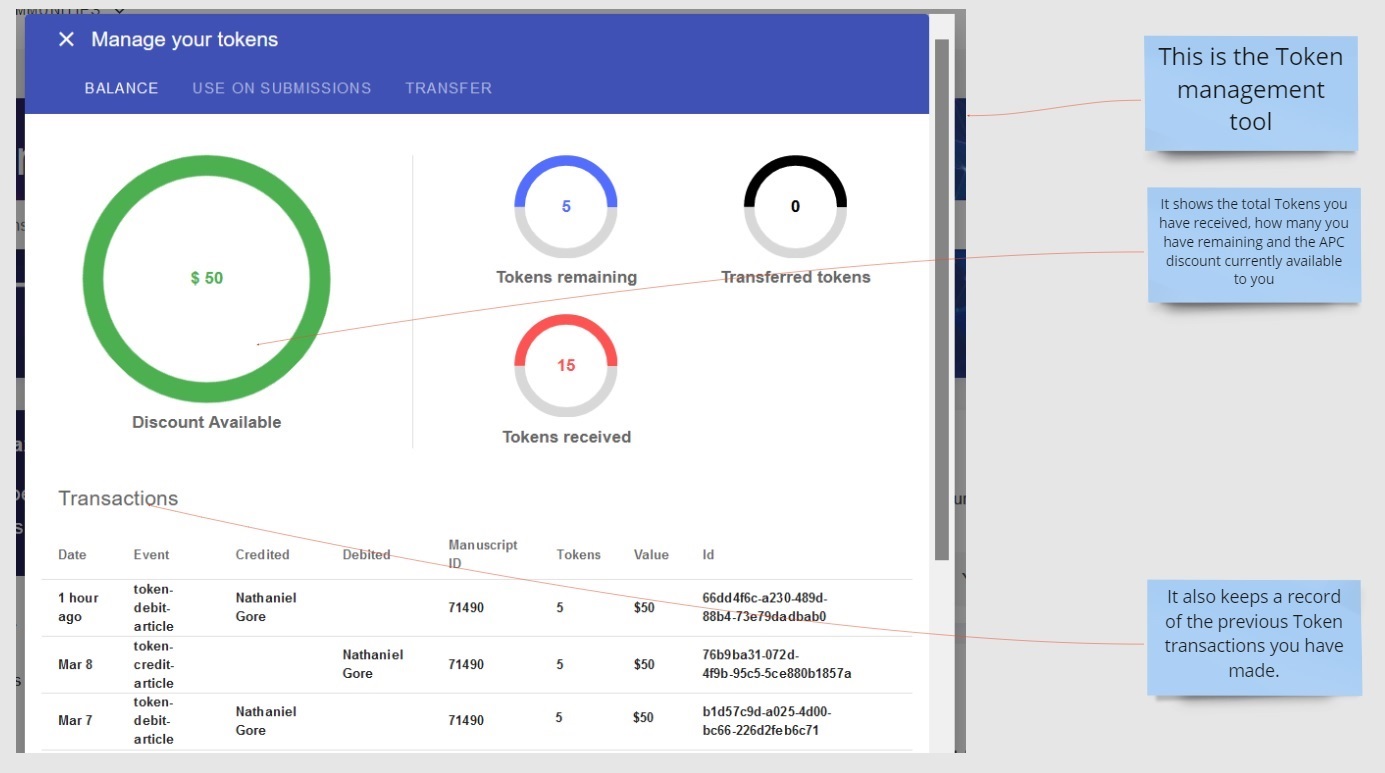Click the dialog's vertical scrollbar thumb
This screenshot has width=1385, height=773.
pyautogui.click(x=942, y=300)
